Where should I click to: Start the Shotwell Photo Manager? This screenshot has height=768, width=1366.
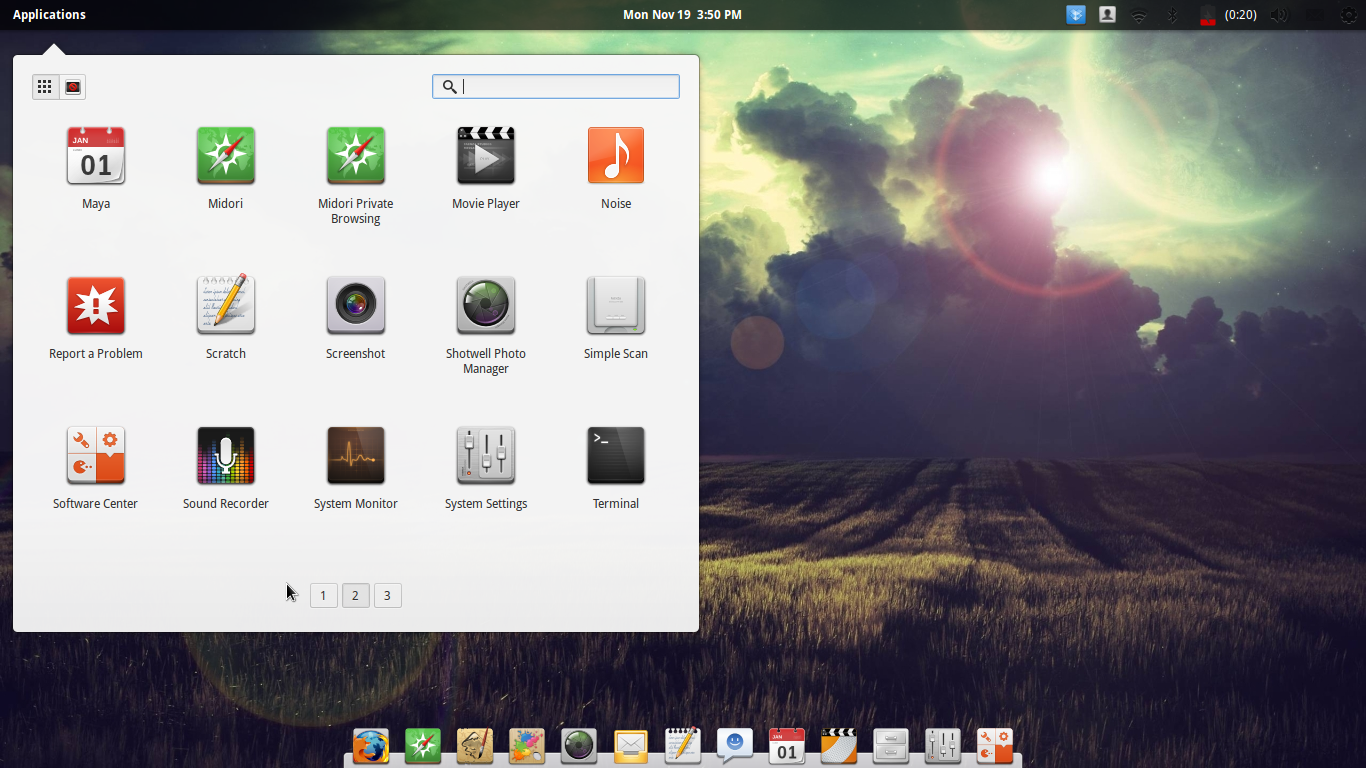(x=485, y=305)
